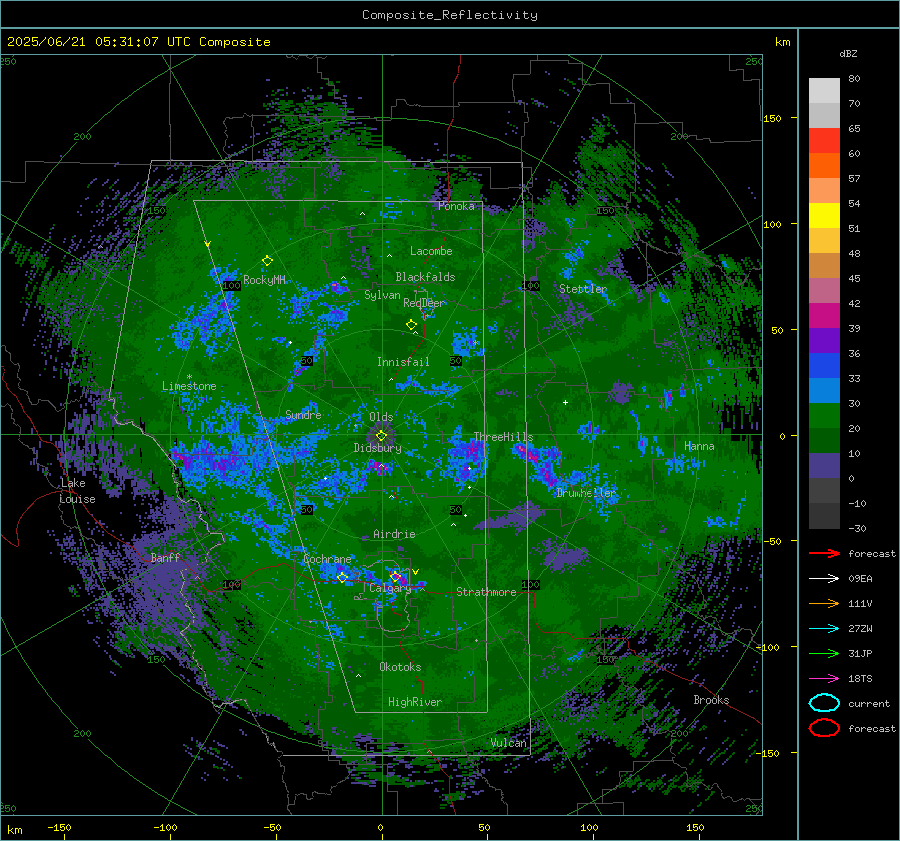
Task: Click the RedDeer city label
Action: point(424,303)
